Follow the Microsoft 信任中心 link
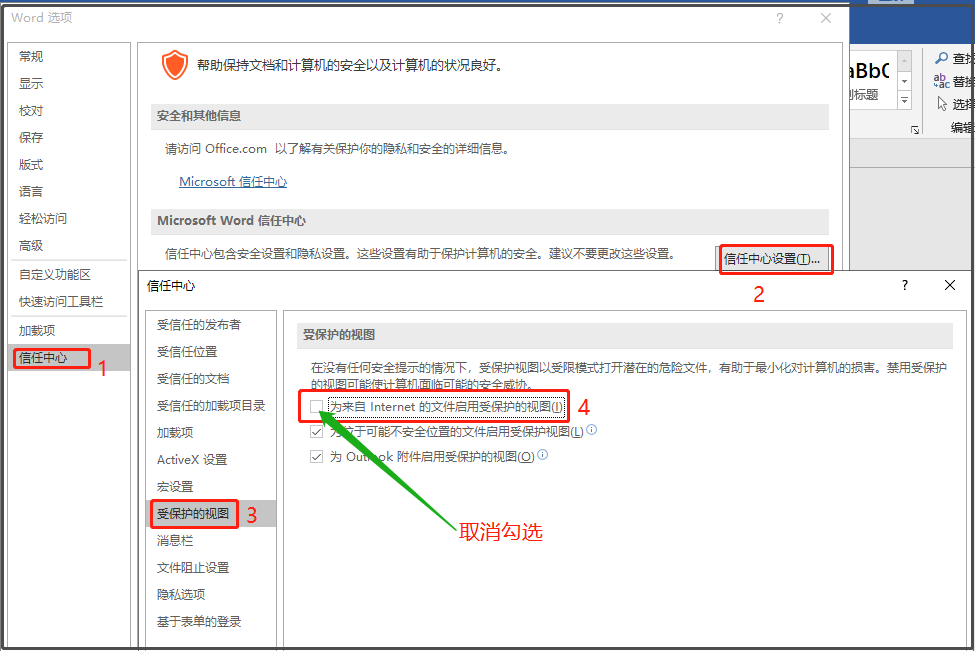 tap(233, 182)
